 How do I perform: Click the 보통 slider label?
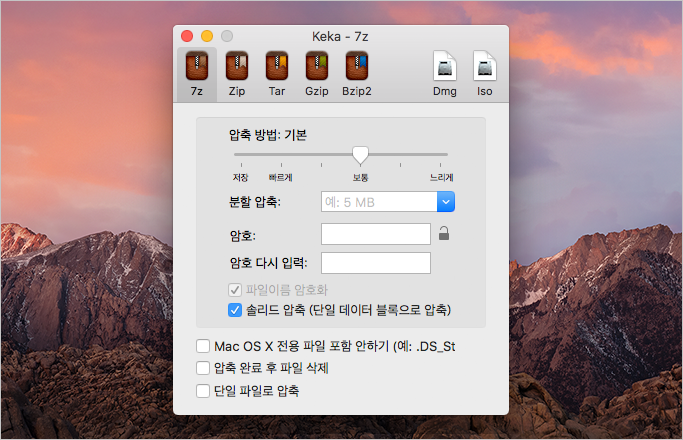[361, 177]
